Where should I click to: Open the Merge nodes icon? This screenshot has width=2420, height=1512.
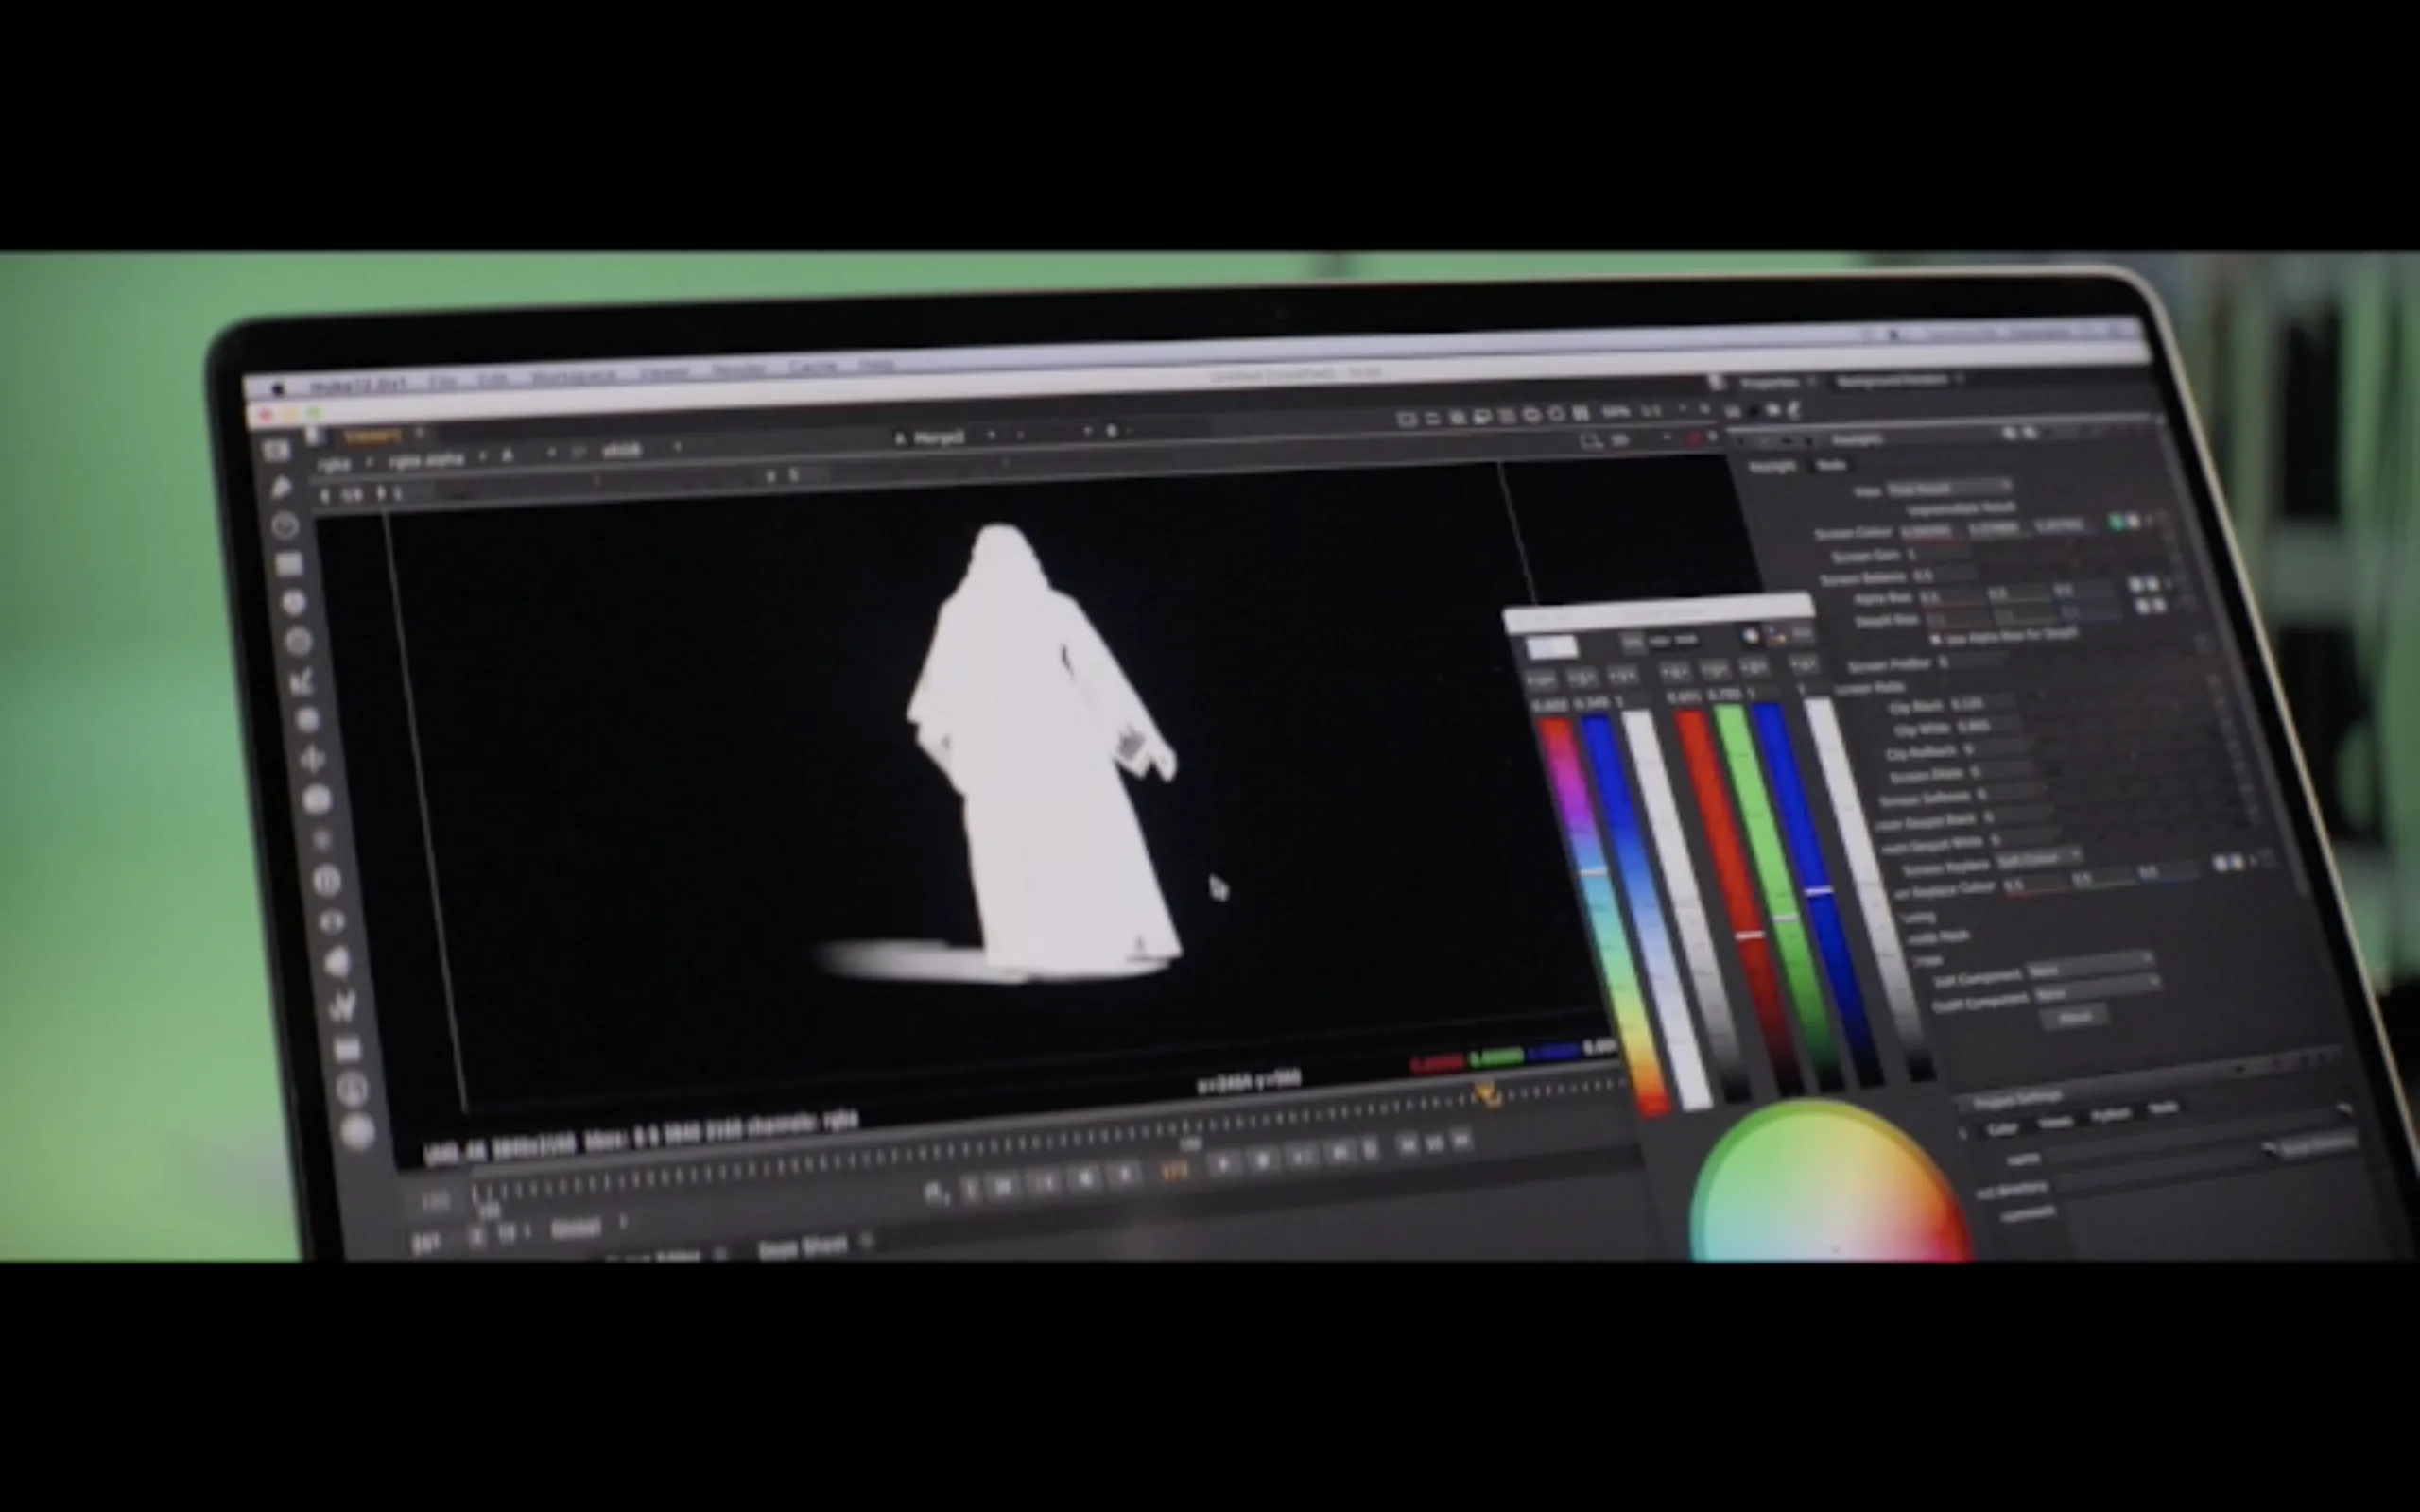307,720
